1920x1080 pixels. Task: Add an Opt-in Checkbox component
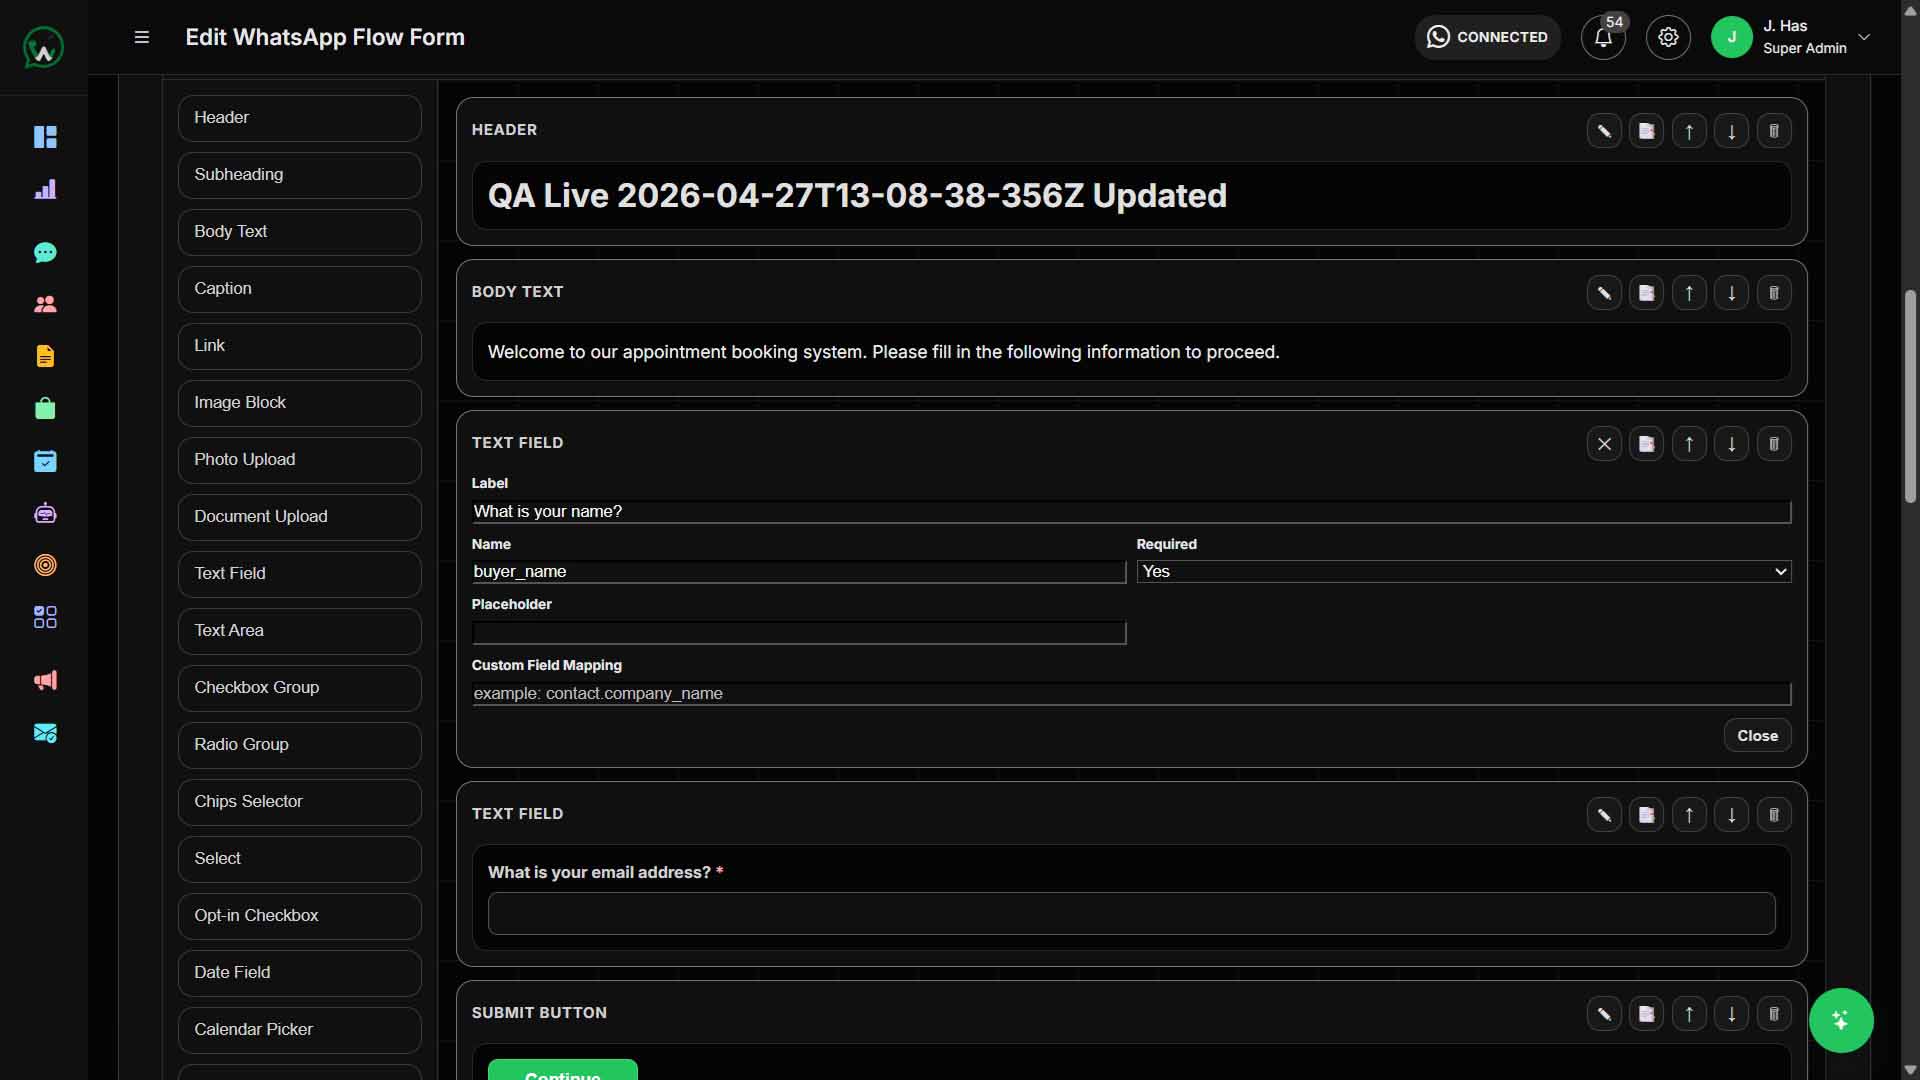pos(300,916)
